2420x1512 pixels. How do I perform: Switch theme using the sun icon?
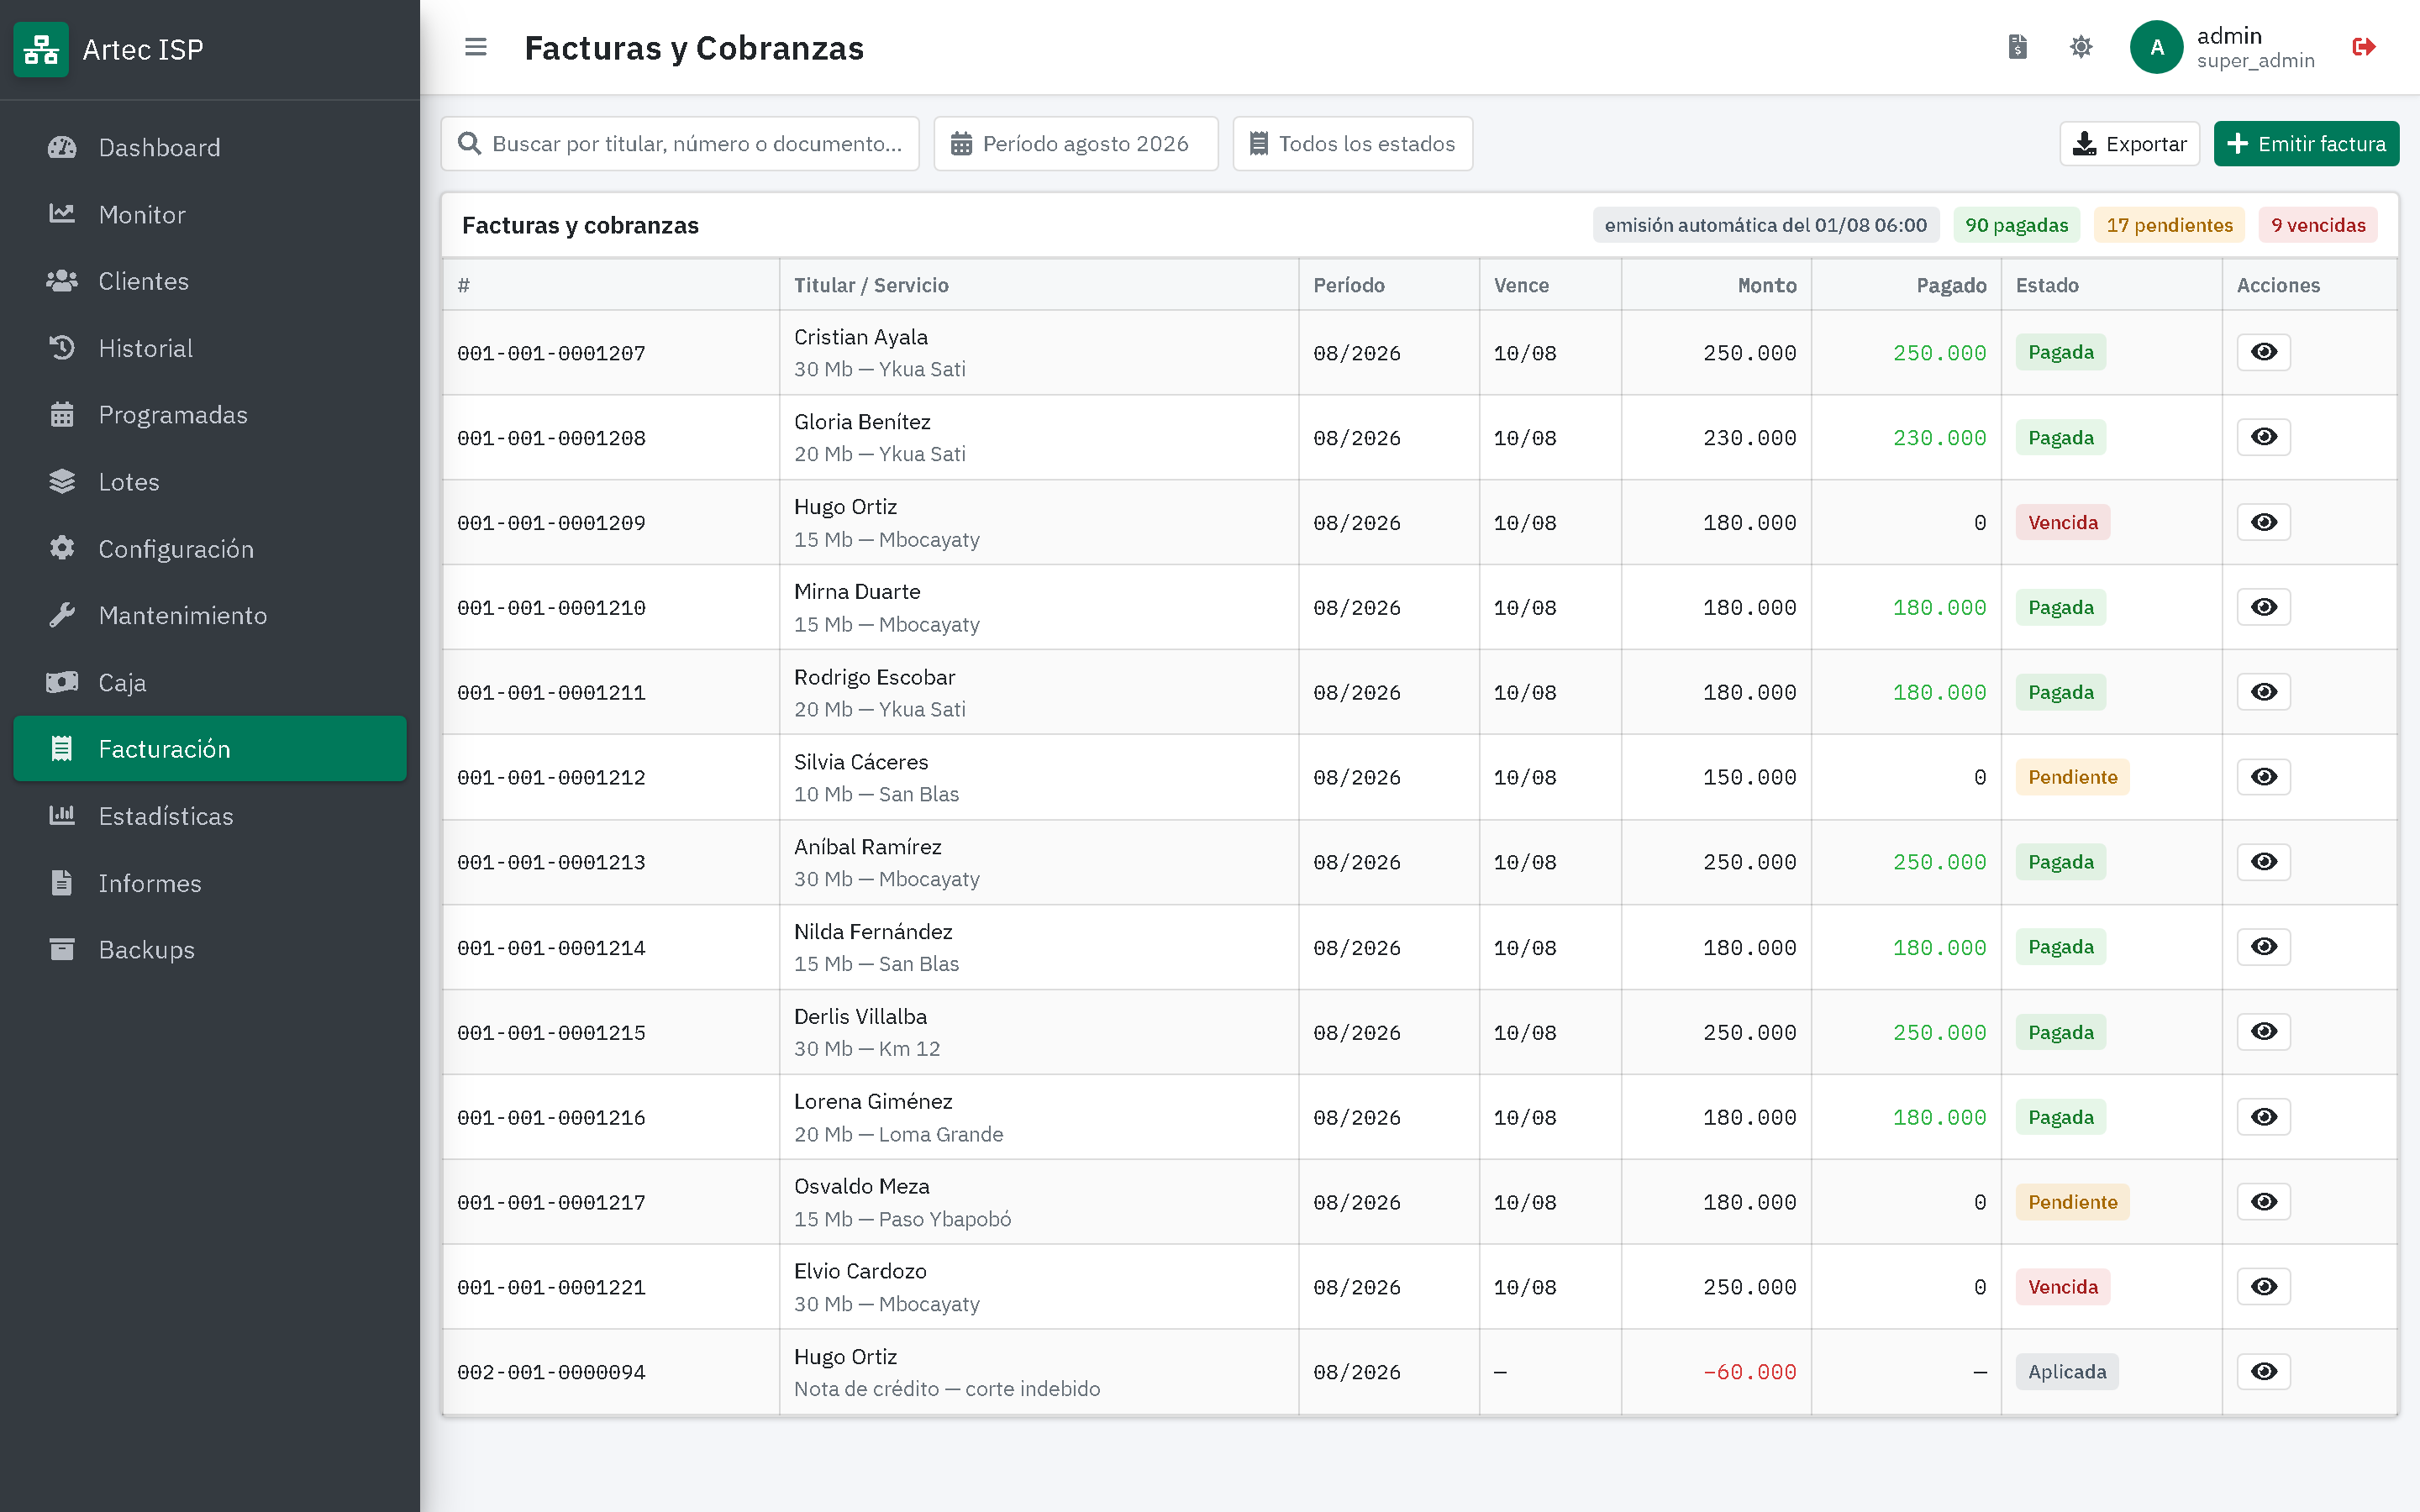coord(2081,47)
